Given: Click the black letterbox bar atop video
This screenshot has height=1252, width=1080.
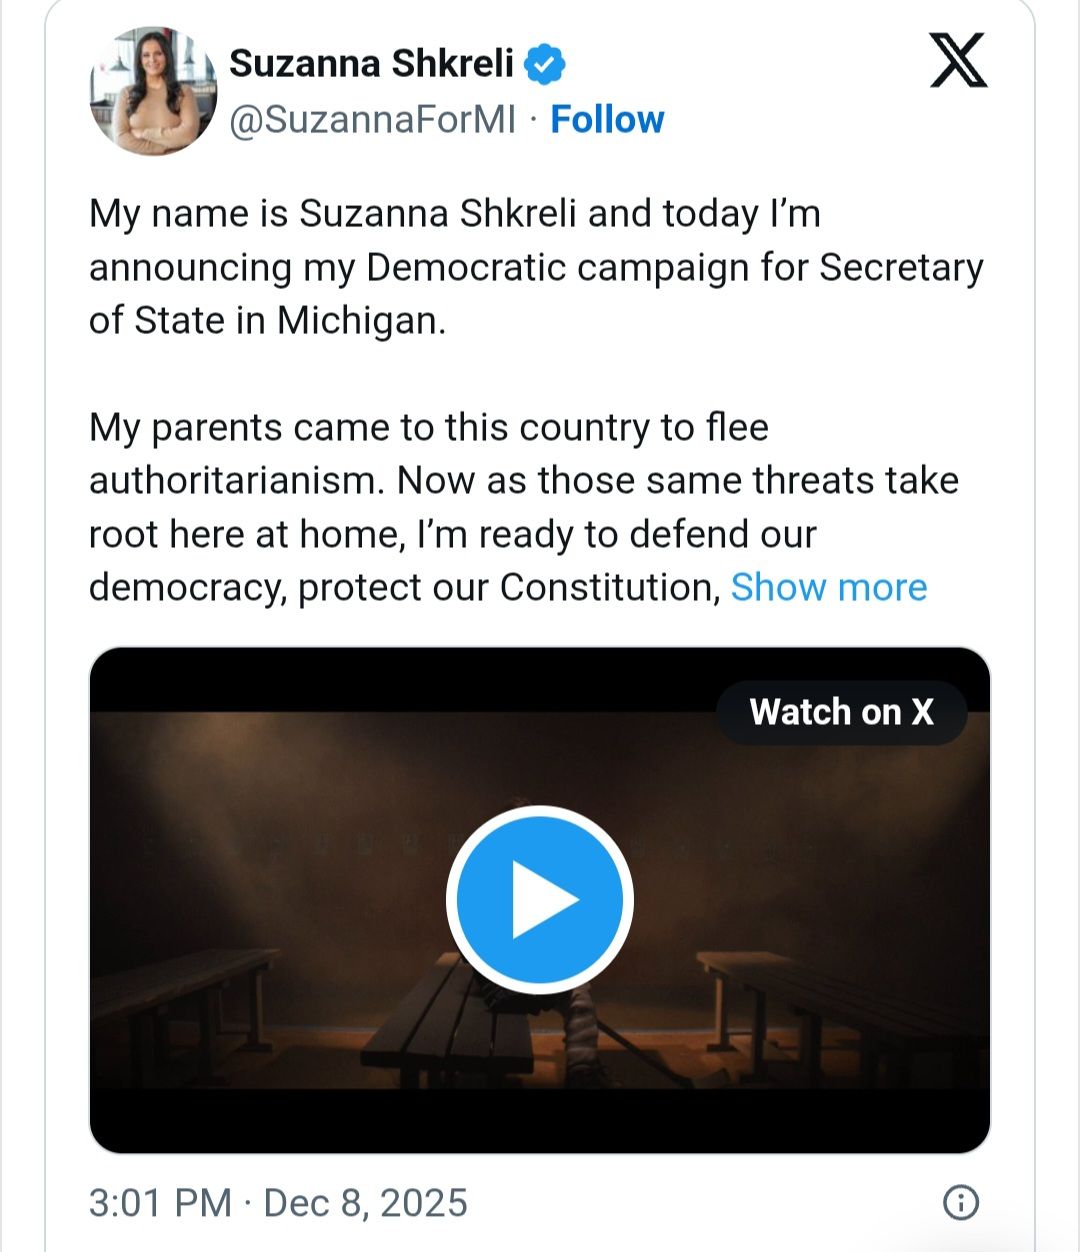Looking at the screenshot, I should coord(400,680).
